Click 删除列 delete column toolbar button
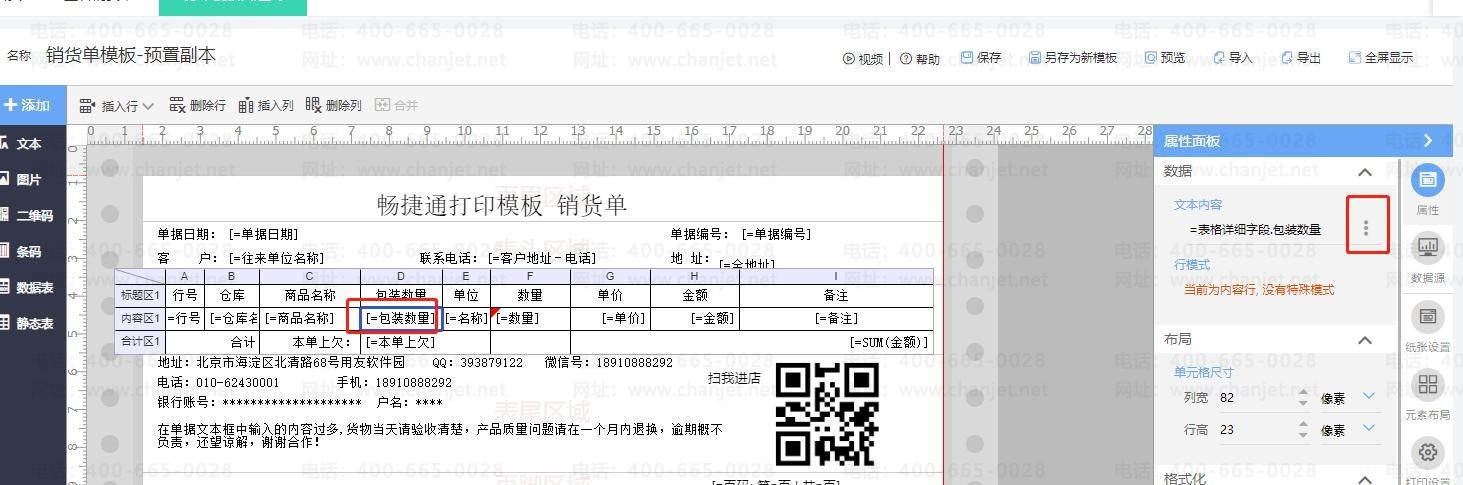Screen dimensions: 1463x485 [334, 105]
